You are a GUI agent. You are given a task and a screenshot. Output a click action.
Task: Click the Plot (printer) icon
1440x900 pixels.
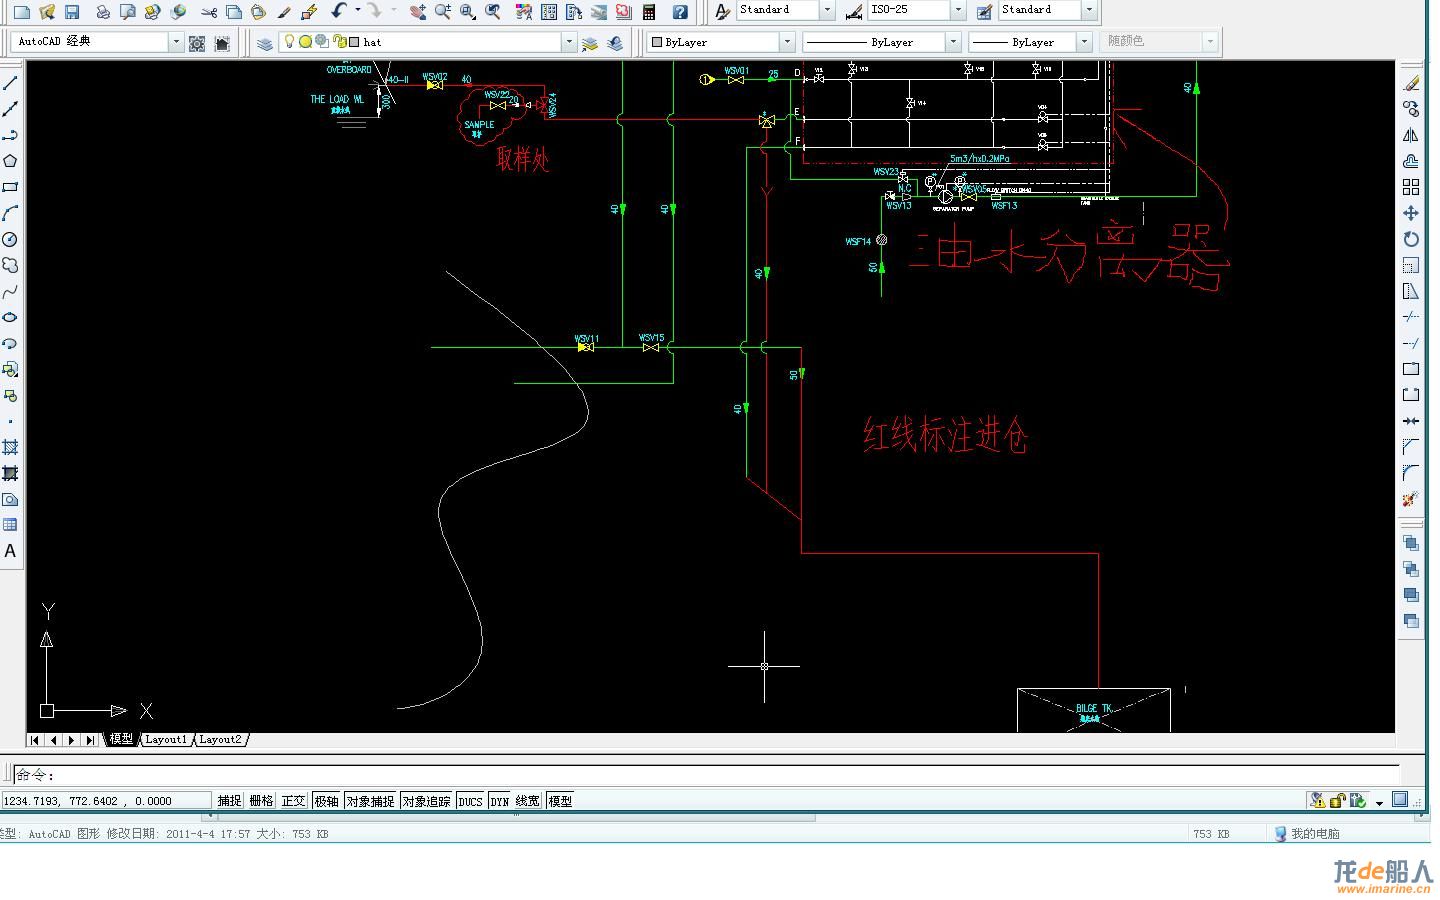pos(102,12)
